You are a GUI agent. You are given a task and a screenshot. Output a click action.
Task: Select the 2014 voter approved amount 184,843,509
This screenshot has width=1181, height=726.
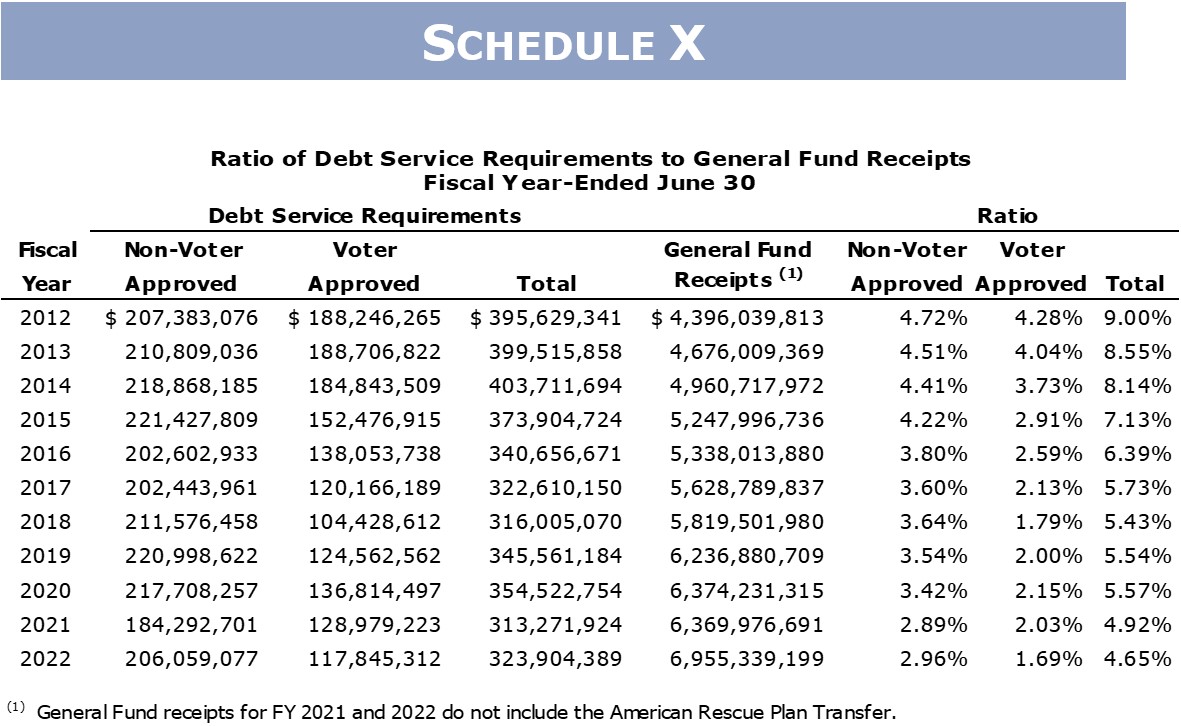tap(374, 386)
